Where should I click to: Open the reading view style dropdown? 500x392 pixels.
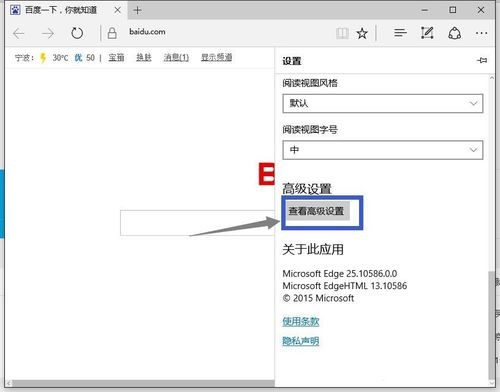[x=383, y=103]
